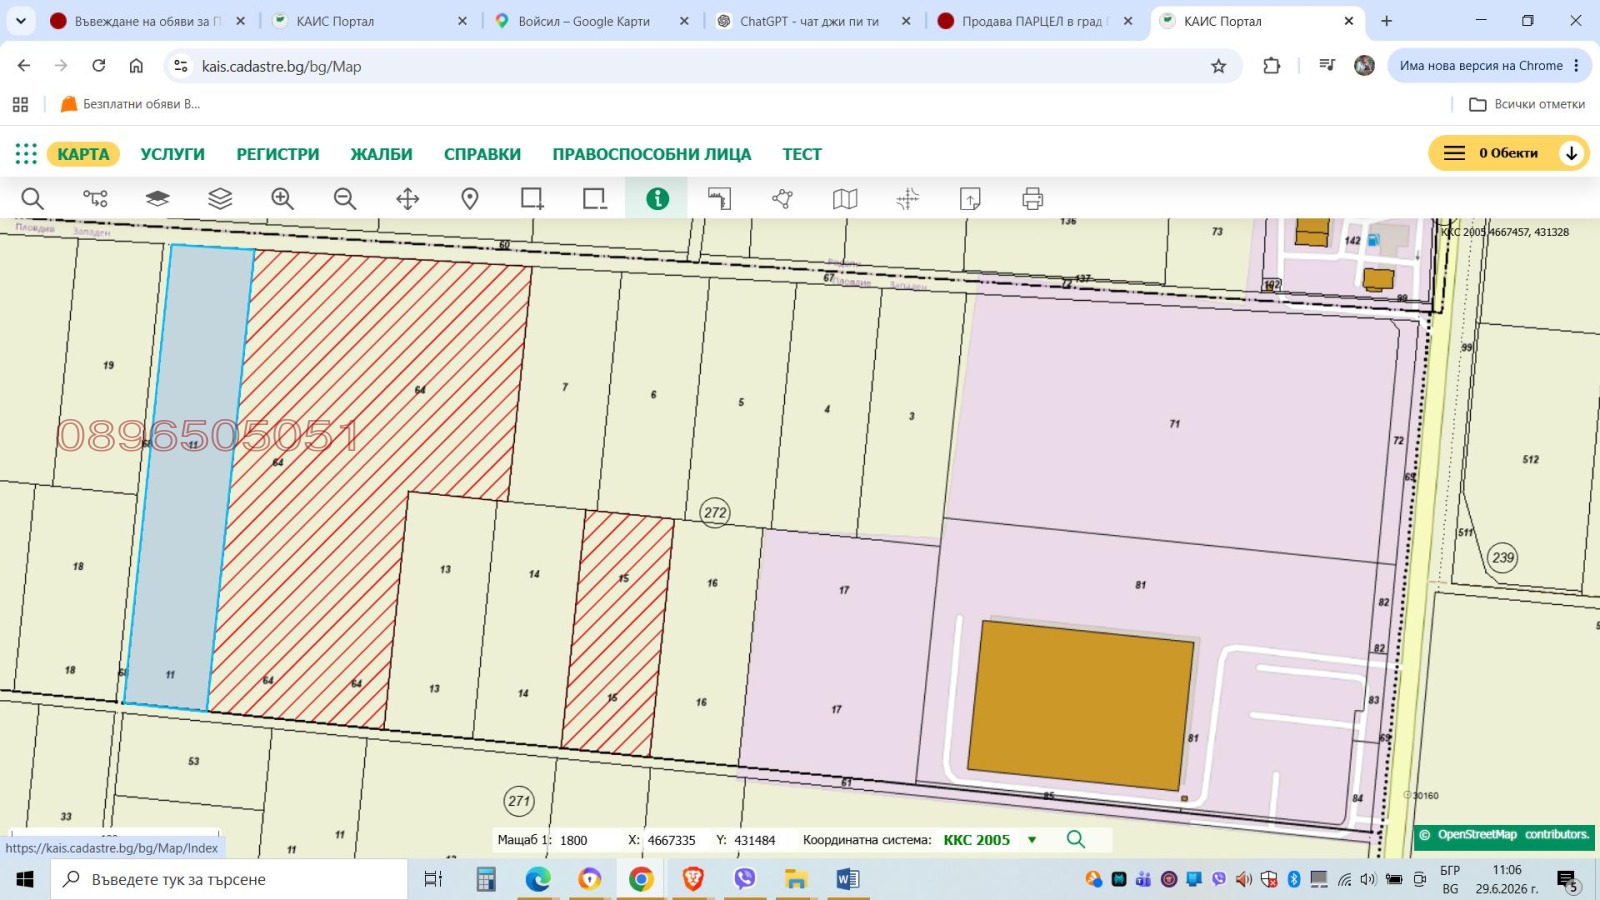Open a new Chrome tab

1386,21
